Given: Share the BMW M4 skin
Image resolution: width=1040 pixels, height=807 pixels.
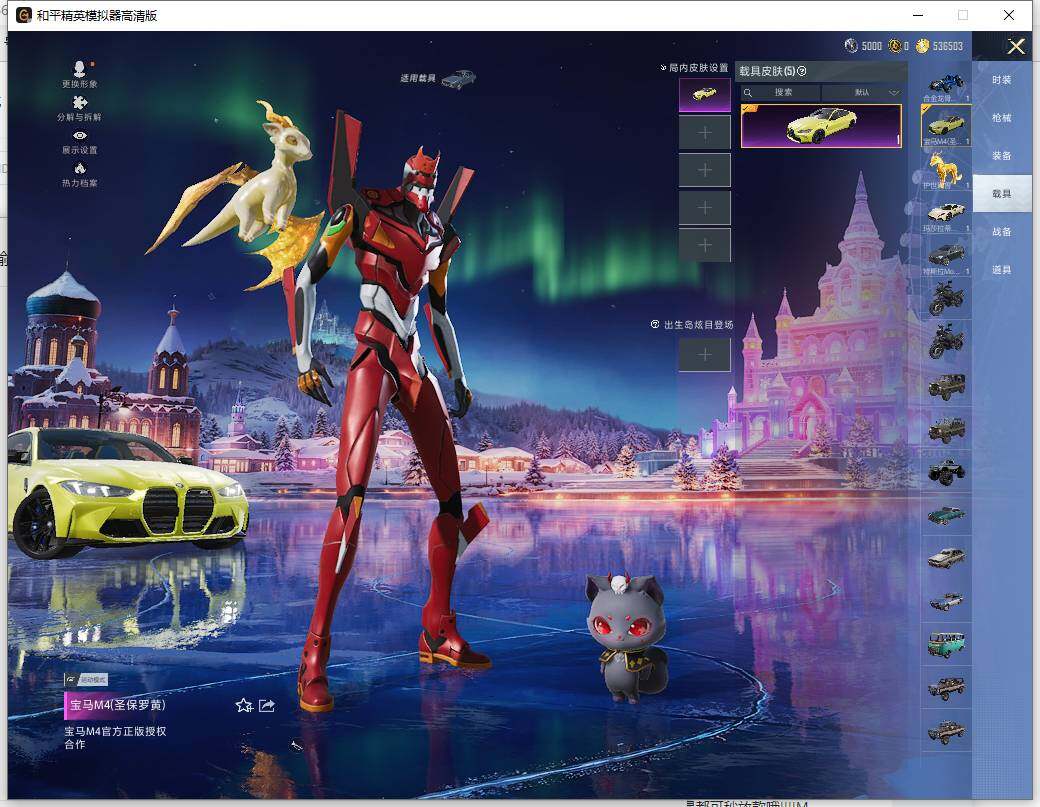Looking at the screenshot, I should point(267,706).
